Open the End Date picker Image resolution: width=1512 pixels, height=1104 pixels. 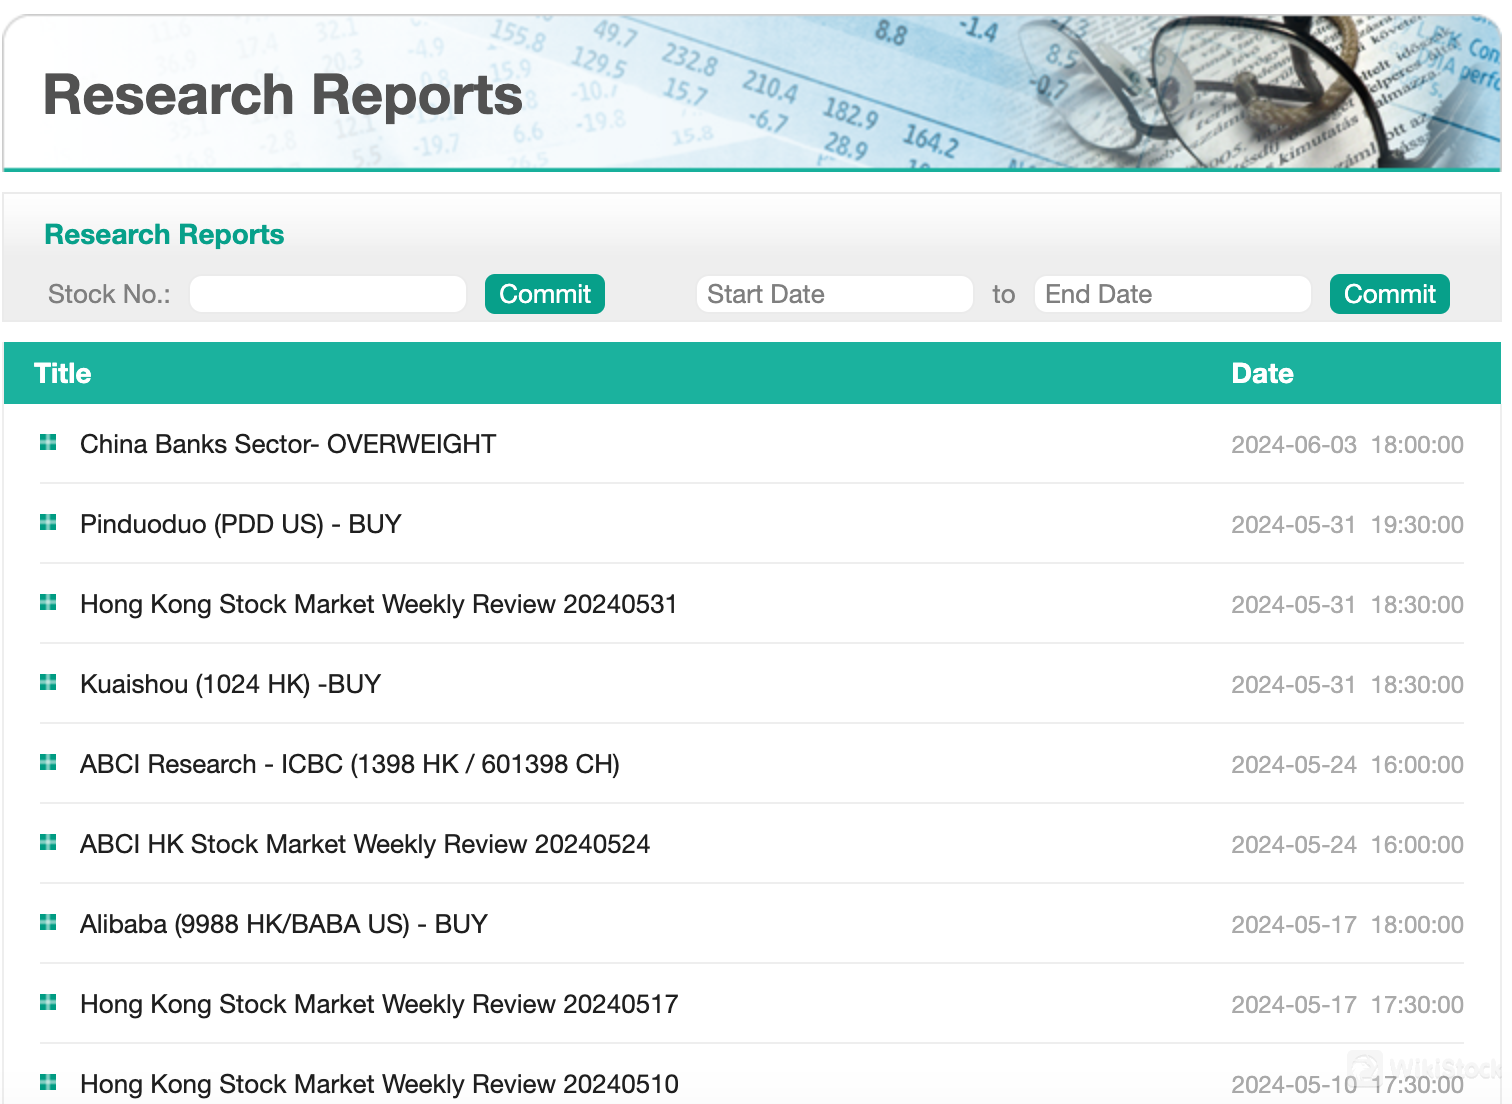point(1172,293)
